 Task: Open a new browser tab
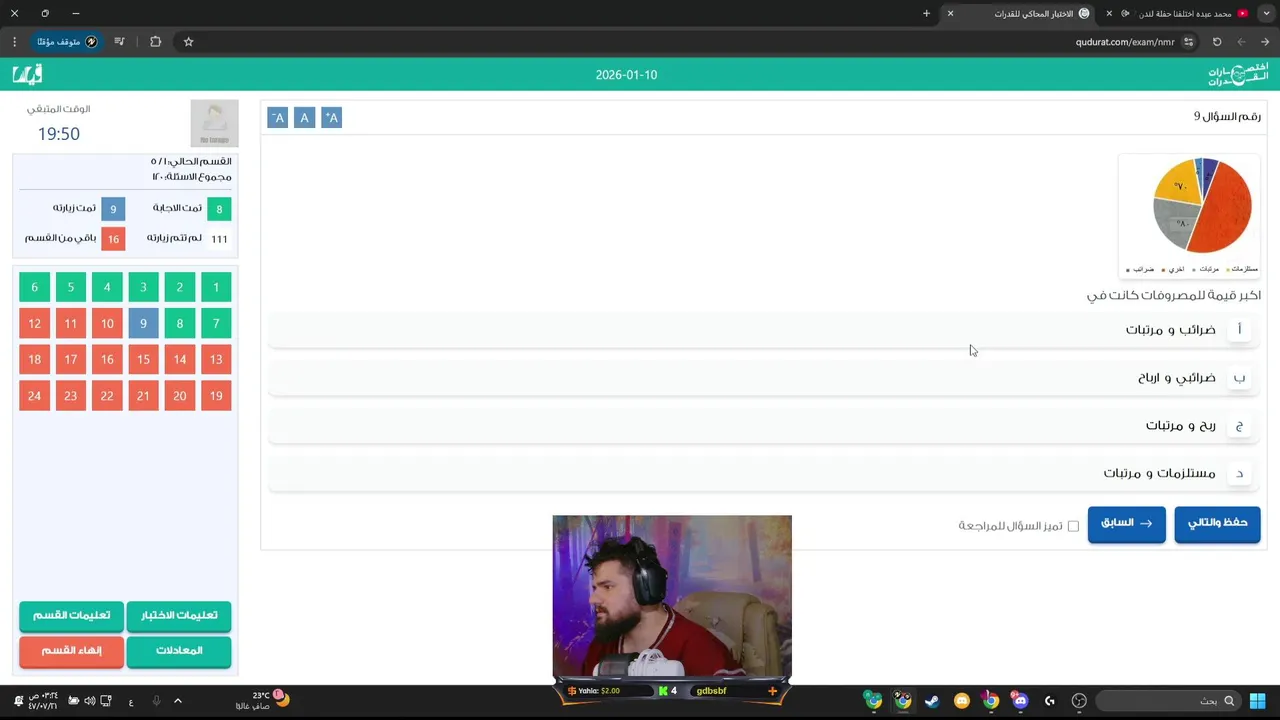coord(926,13)
